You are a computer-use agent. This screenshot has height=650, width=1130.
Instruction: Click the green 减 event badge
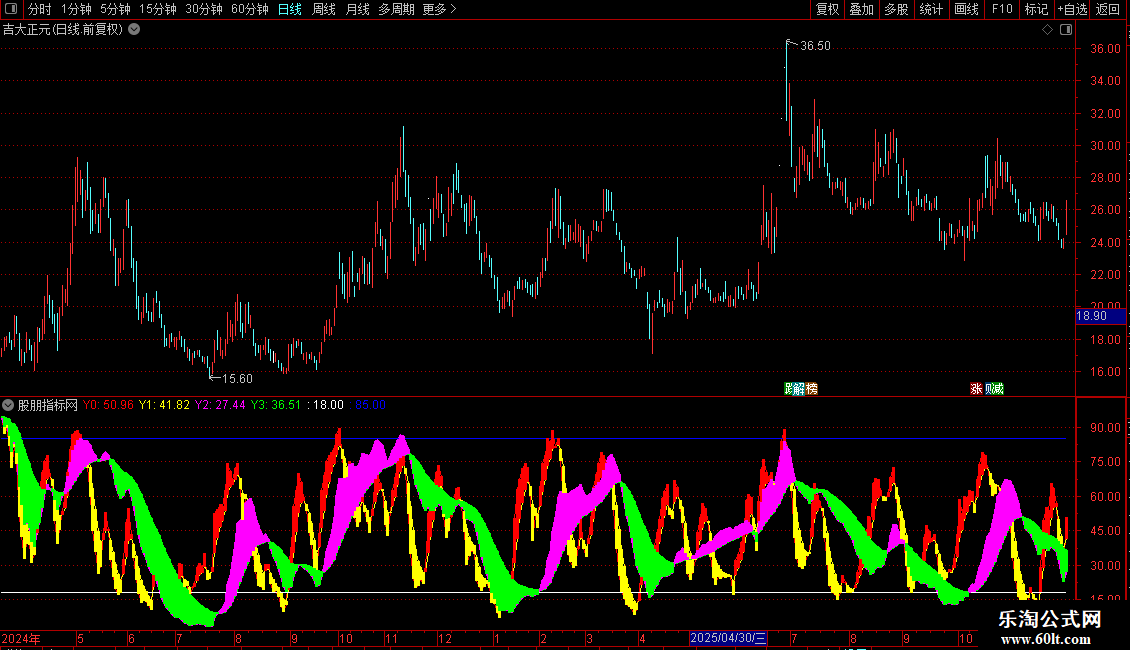pos(997,389)
